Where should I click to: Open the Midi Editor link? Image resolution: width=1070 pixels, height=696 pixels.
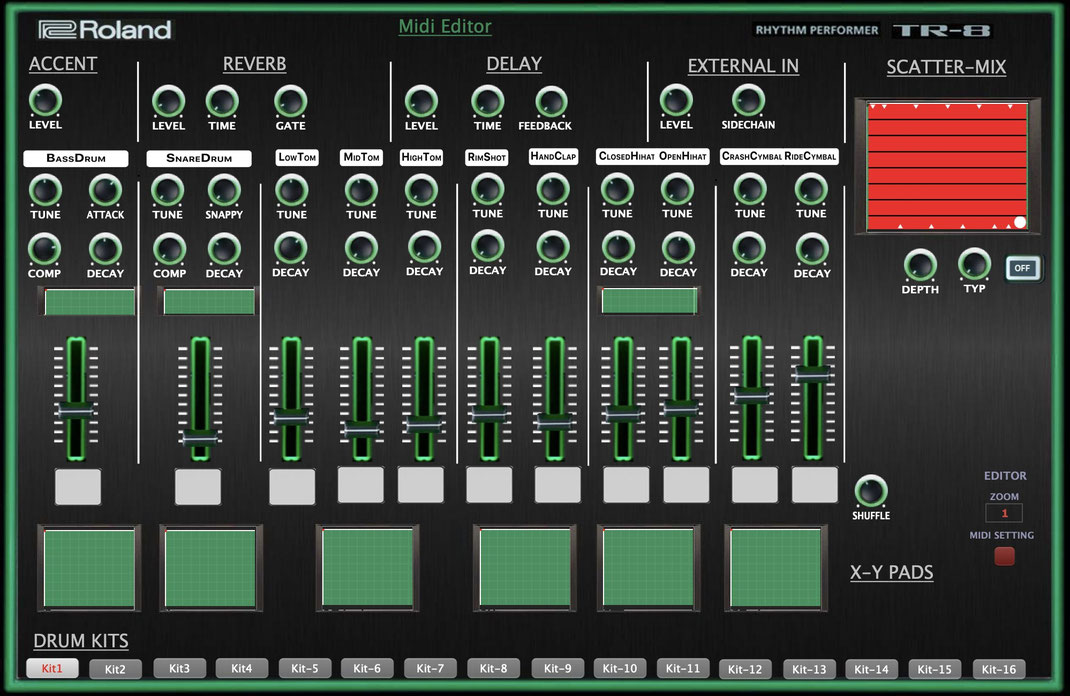[x=445, y=27]
